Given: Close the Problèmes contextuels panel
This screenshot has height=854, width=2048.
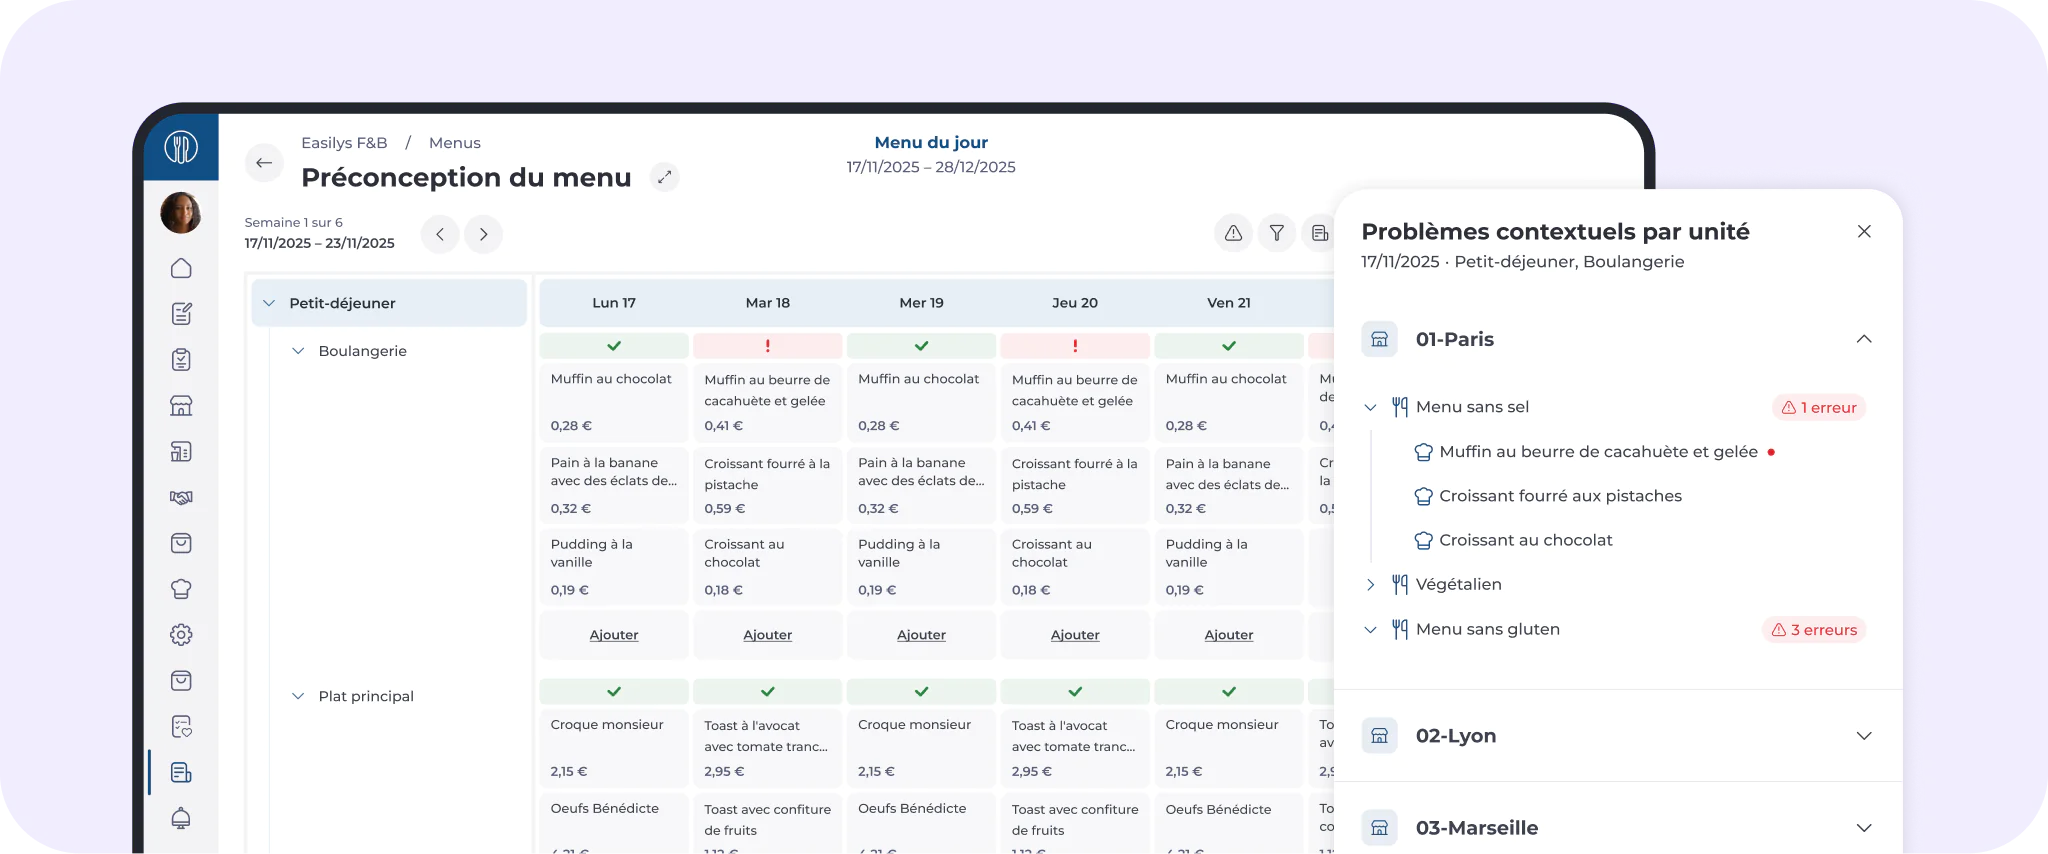Looking at the screenshot, I should click(1864, 231).
